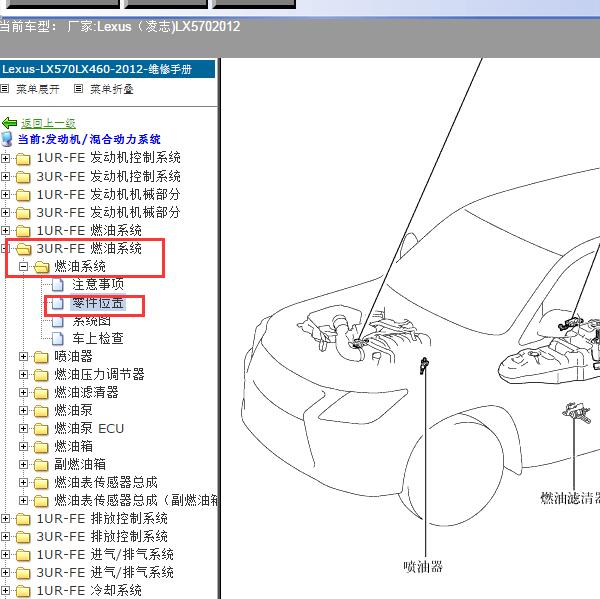The image size is (600, 599).
Task: Select 1UR-FE 冷却系统 tree label
Action: (x=89, y=590)
